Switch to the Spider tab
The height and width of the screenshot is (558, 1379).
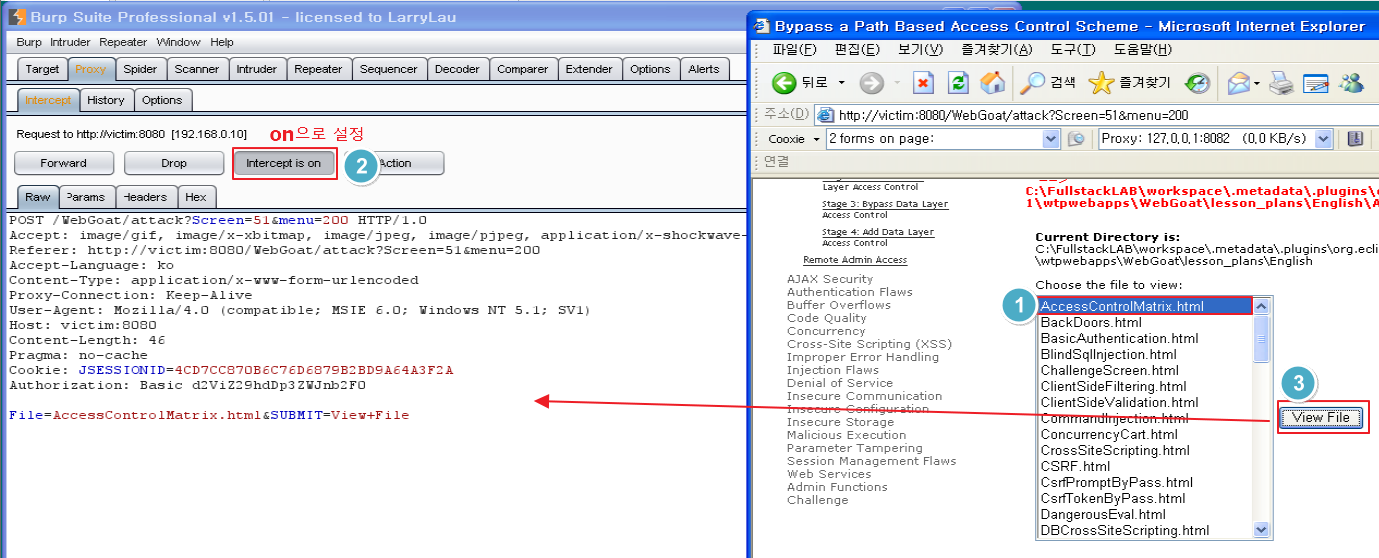pos(140,69)
